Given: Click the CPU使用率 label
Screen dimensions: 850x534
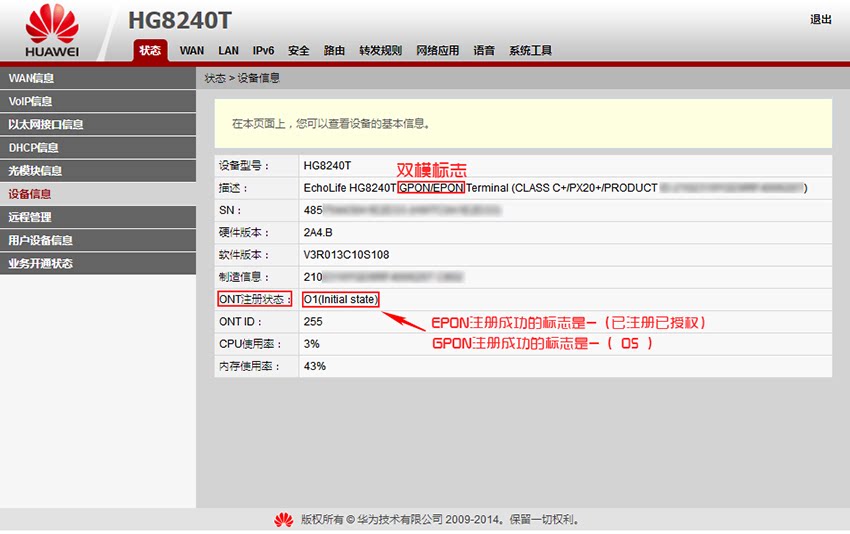Looking at the screenshot, I should pos(250,344).
